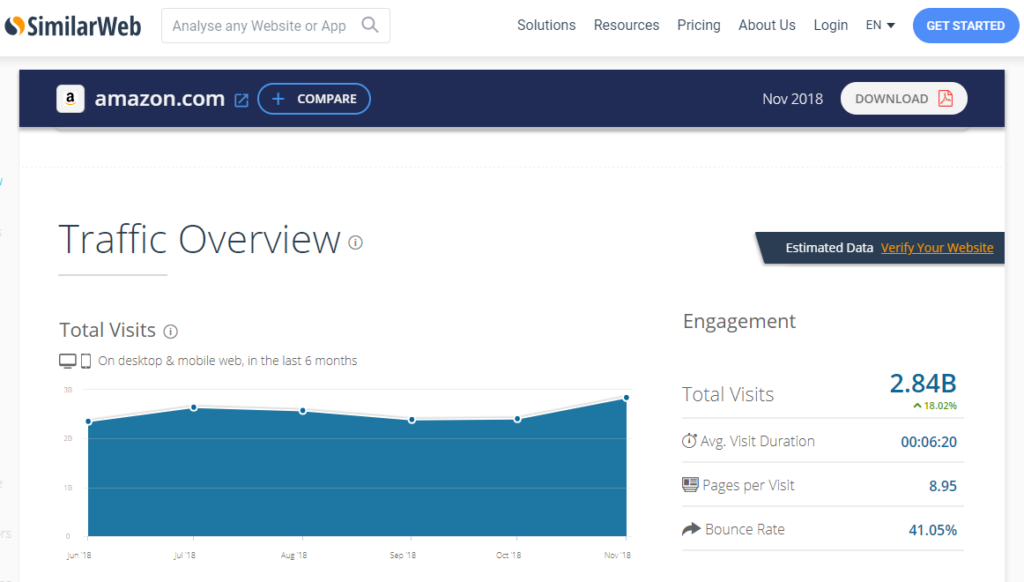Click the 2.84B total visits value

pyautogui.click(x=923, y=383)
